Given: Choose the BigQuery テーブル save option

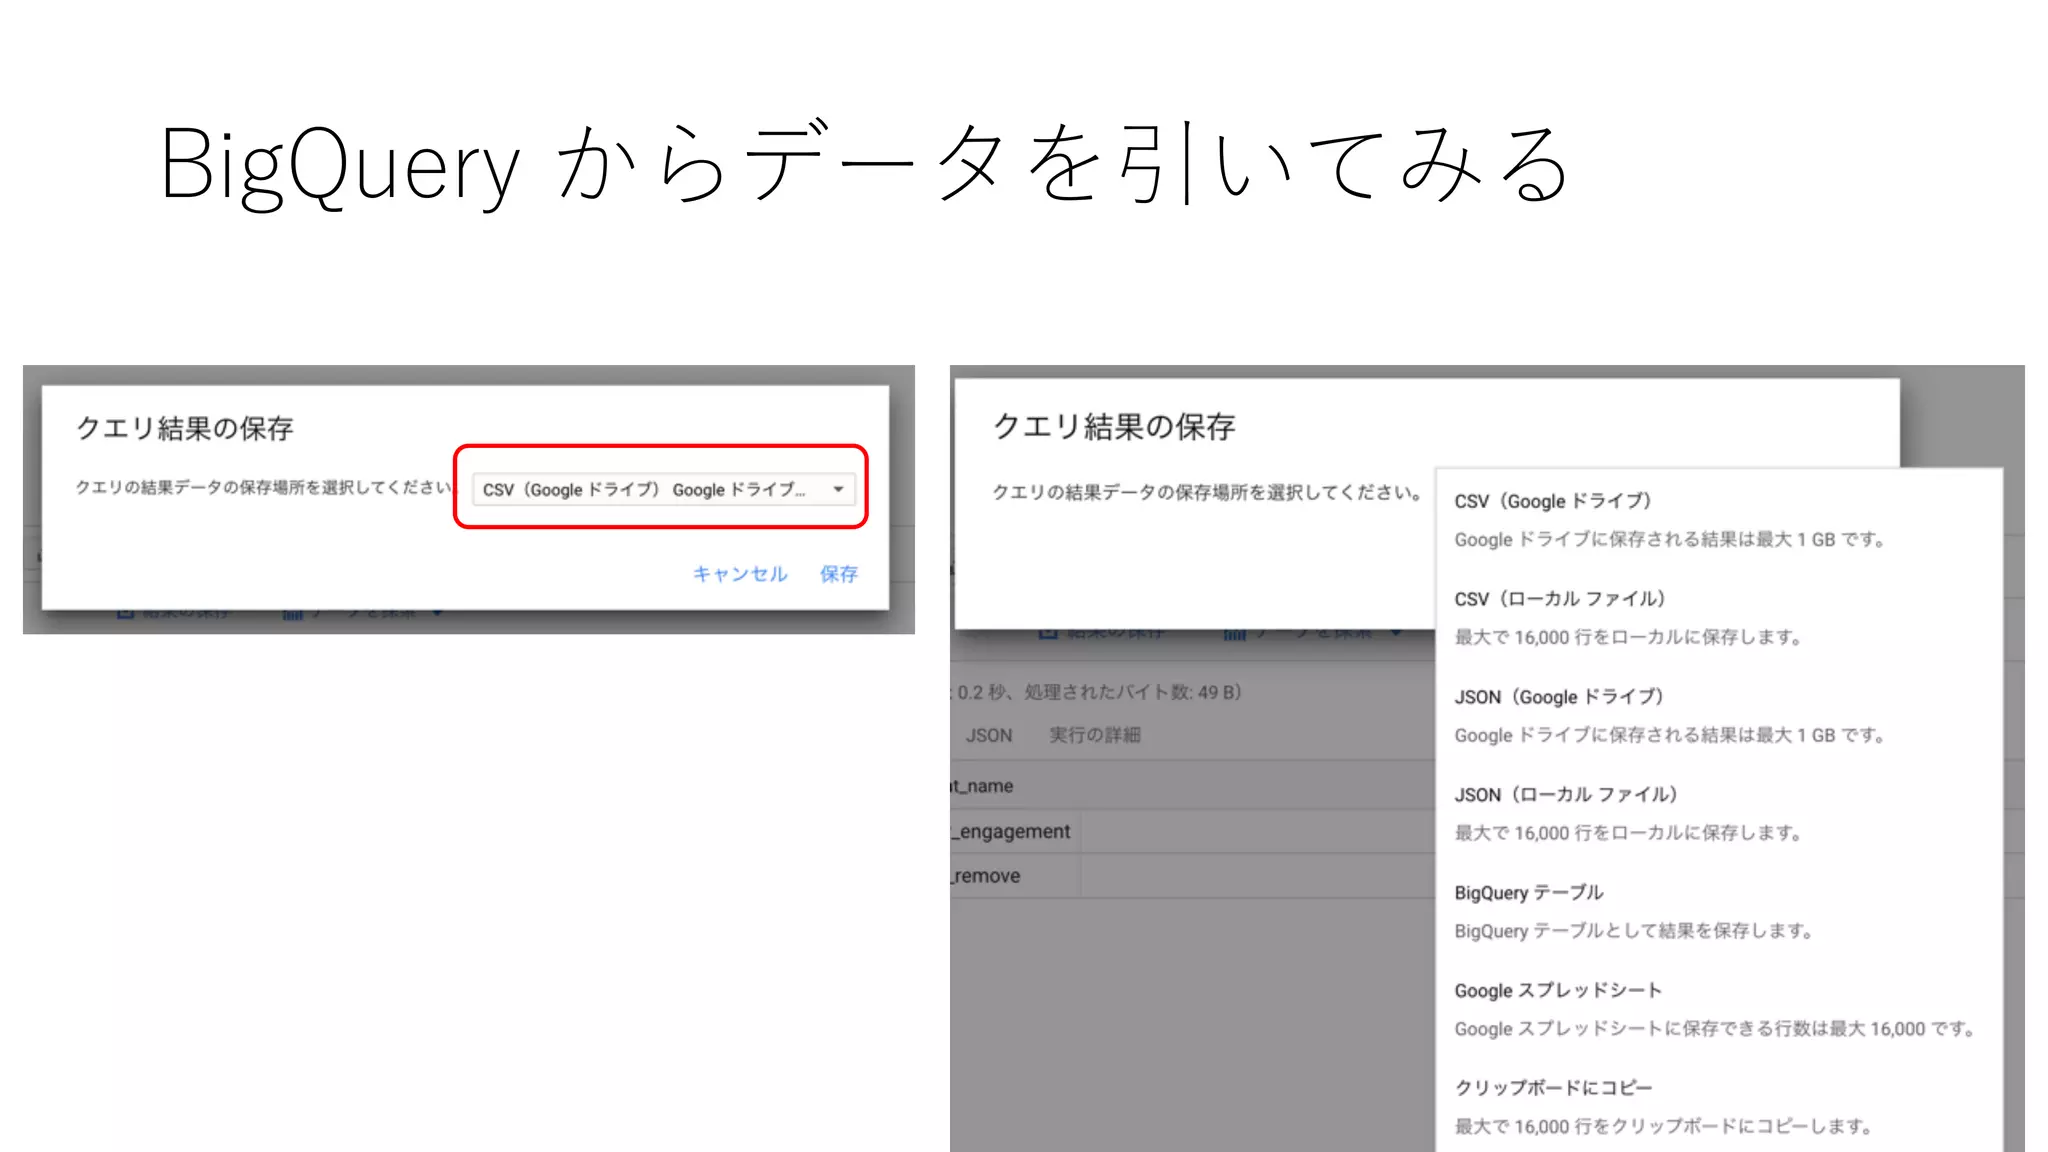Looking at the screenshot, I should click(x=1719, y=911).
